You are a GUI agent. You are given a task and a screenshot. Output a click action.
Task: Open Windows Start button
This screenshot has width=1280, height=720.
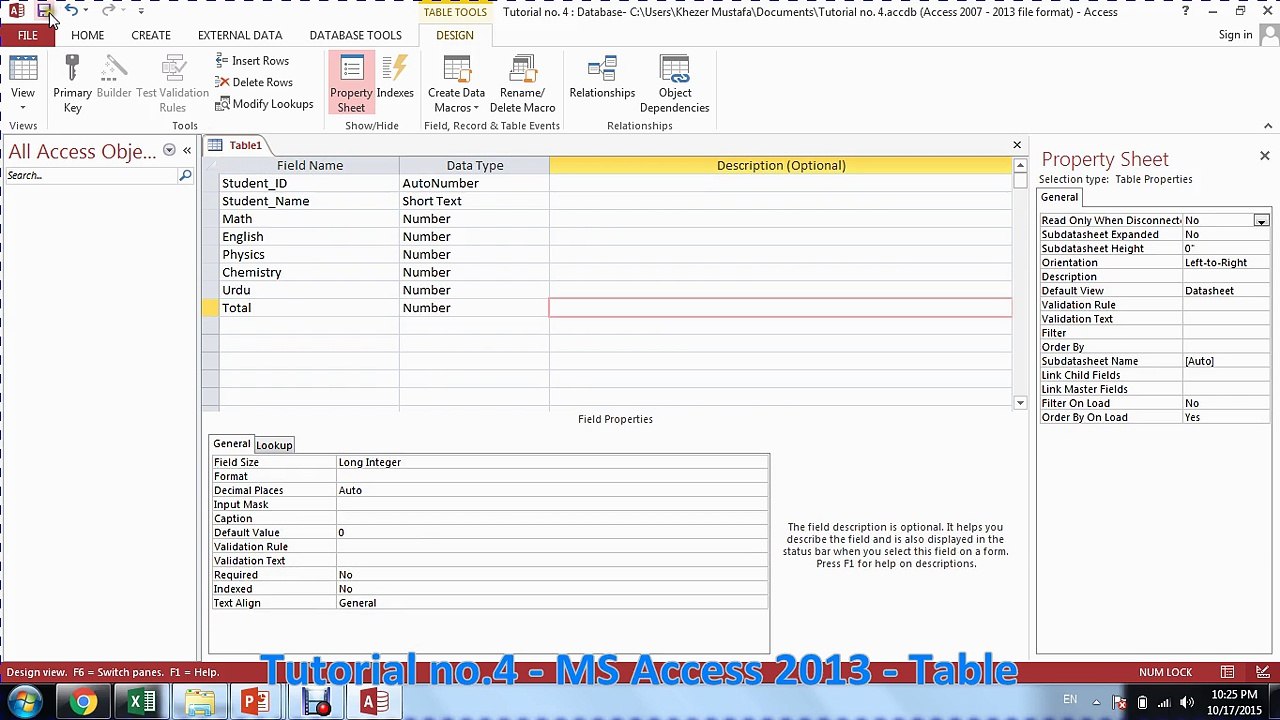click(24, 702)
